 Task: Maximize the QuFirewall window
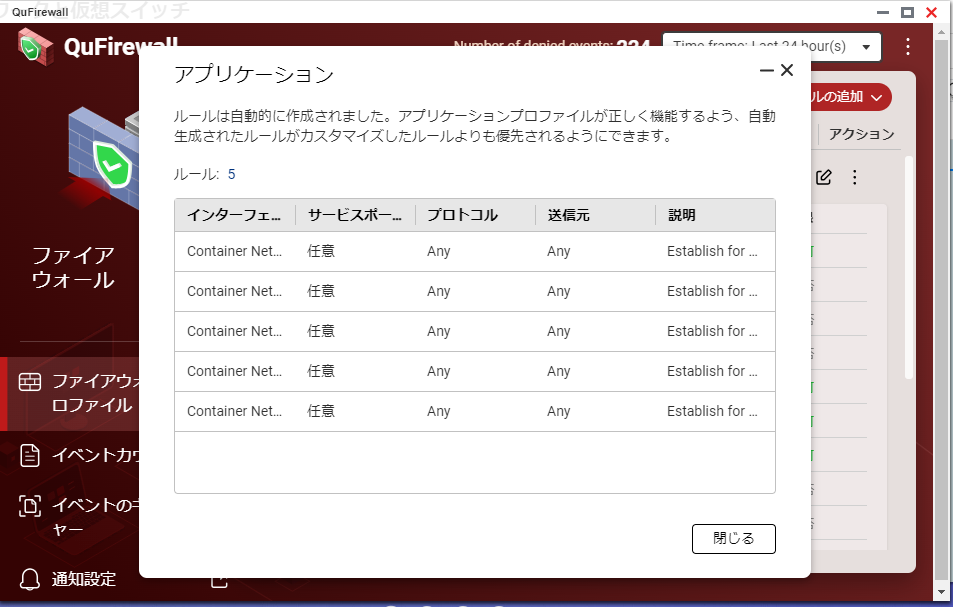907,12
